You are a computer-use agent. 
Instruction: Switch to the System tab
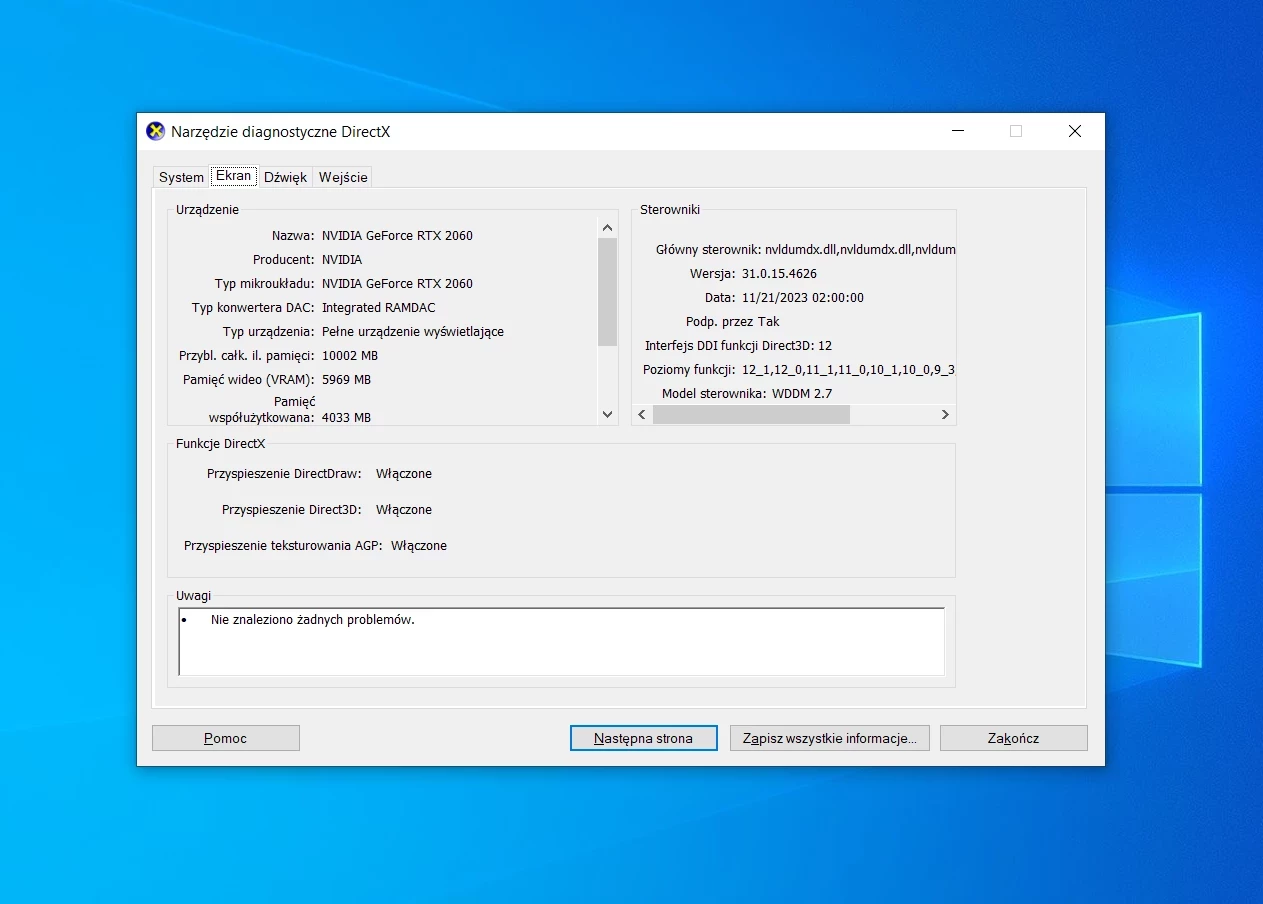click(181, 177)
